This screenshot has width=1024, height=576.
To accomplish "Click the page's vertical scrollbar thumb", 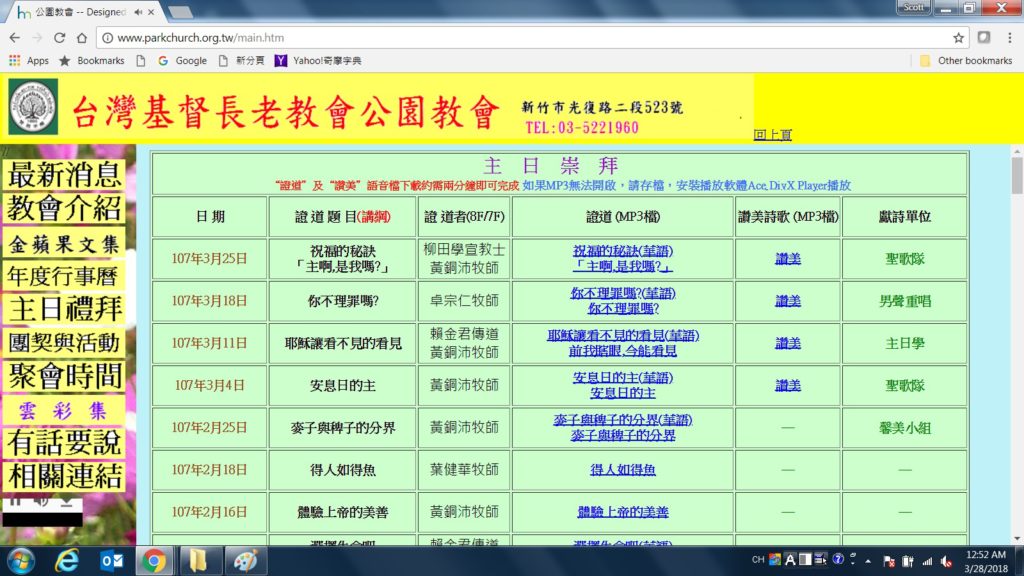I will pyautogui.click(x=1017, y=176).
